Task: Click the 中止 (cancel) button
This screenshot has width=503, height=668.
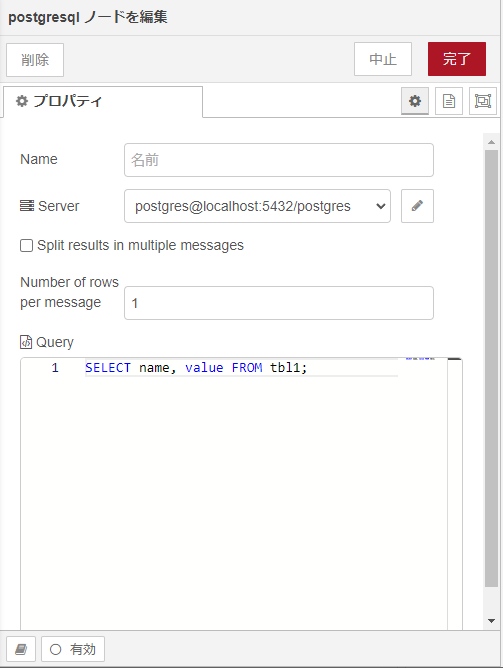Action: (x=382, y=59)
